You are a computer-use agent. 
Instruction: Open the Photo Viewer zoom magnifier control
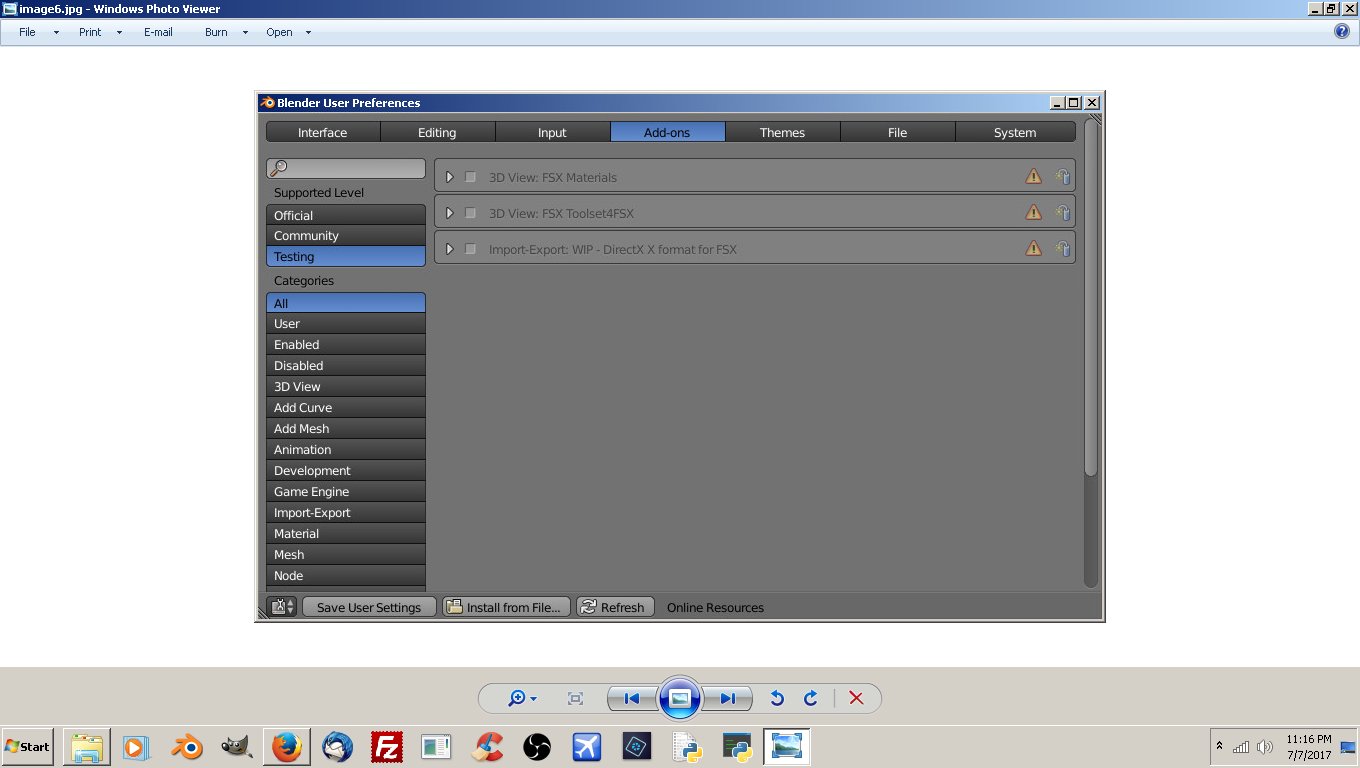click(x=522, y=698)
